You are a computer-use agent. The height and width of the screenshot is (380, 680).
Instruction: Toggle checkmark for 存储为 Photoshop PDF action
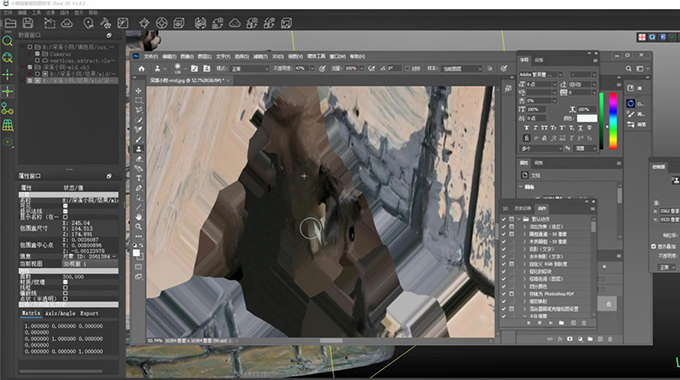coord(503,294)
